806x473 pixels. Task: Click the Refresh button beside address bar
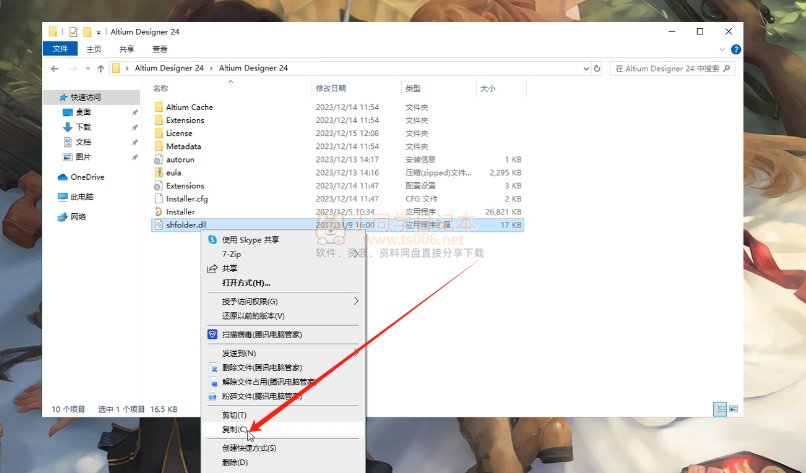pos(597,68)
